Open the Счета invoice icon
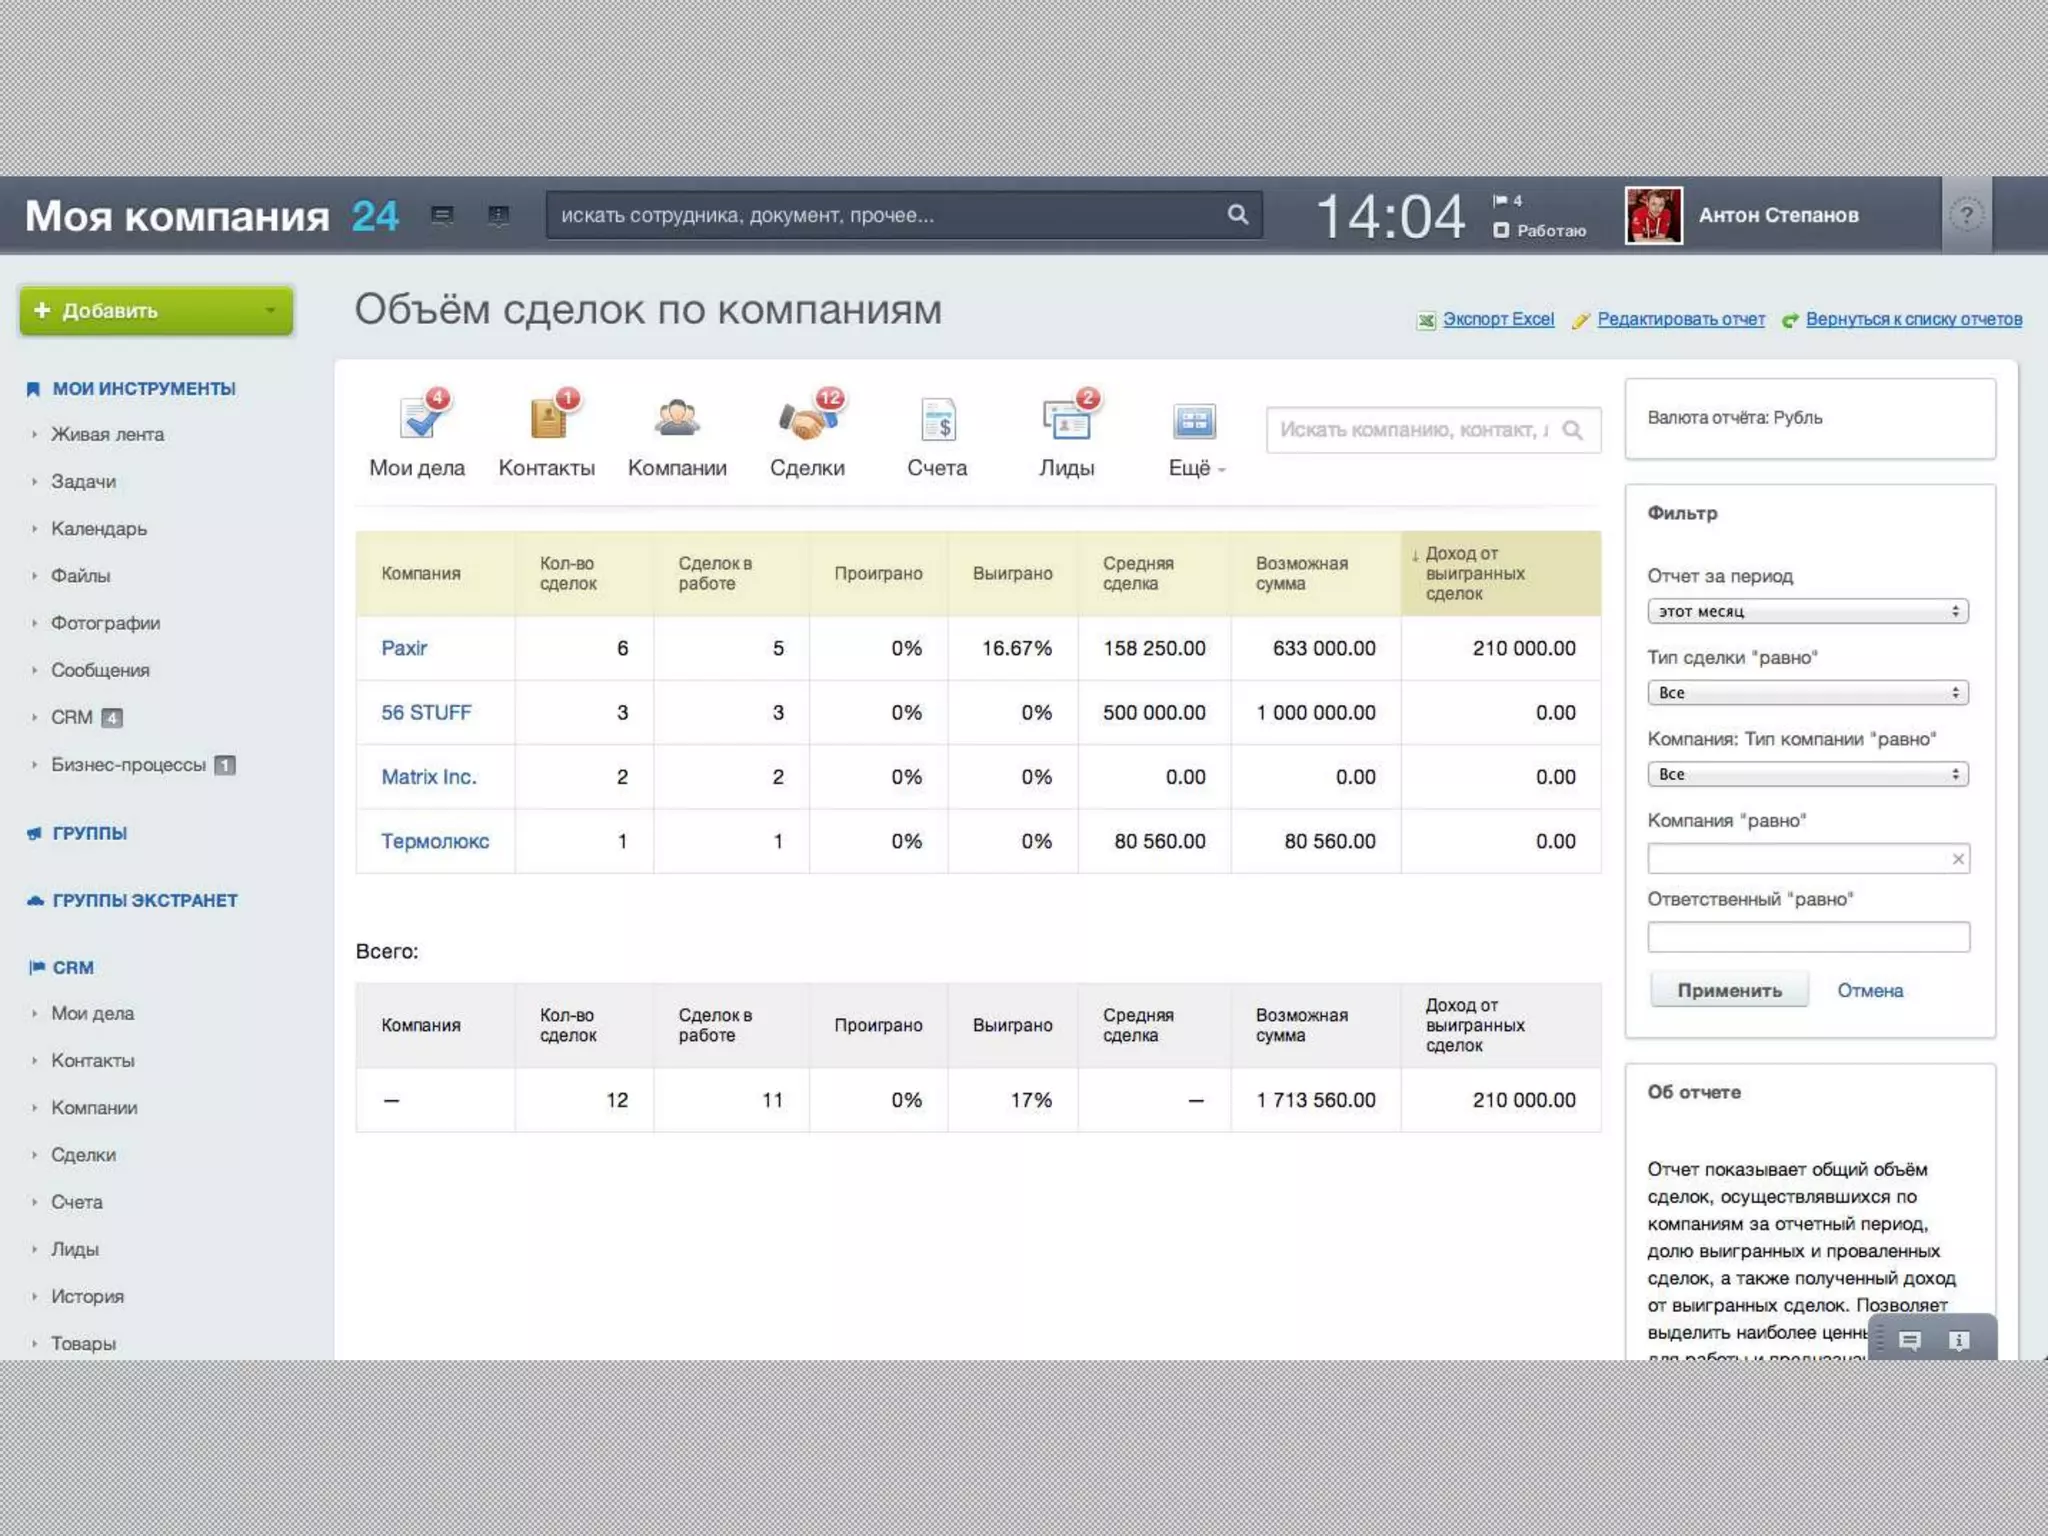2048x1536 pixels. (x=937, y=420)
